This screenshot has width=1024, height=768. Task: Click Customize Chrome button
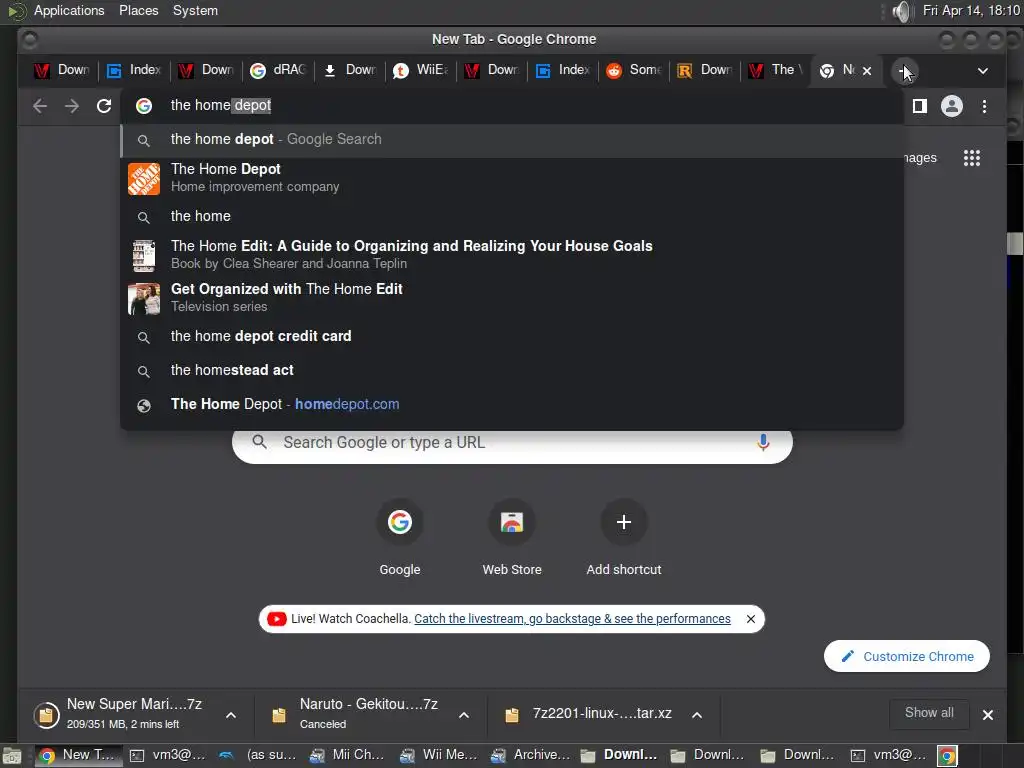coord(906,656)
